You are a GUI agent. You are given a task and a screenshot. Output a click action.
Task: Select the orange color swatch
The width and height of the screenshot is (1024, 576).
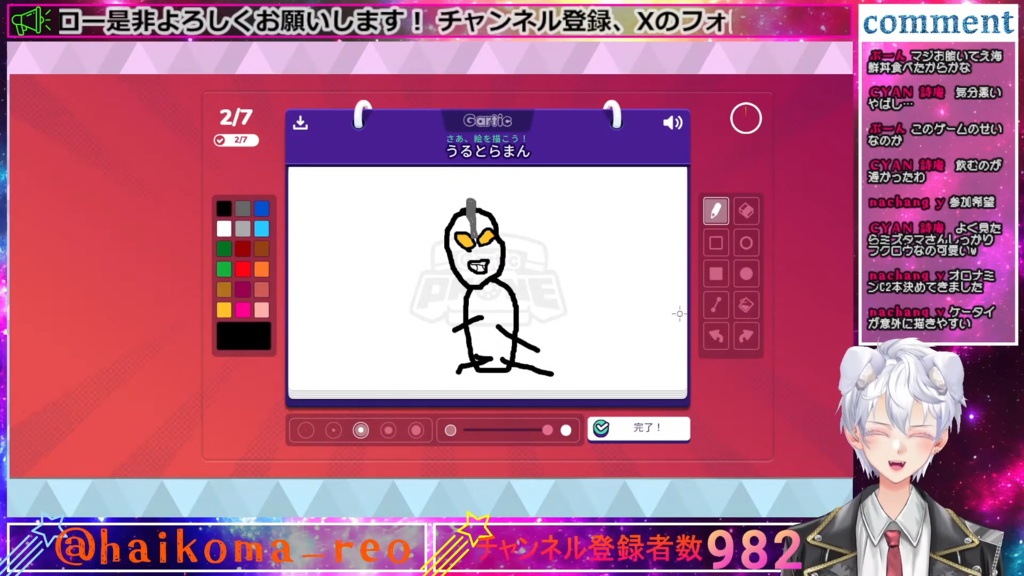point(262,269)
